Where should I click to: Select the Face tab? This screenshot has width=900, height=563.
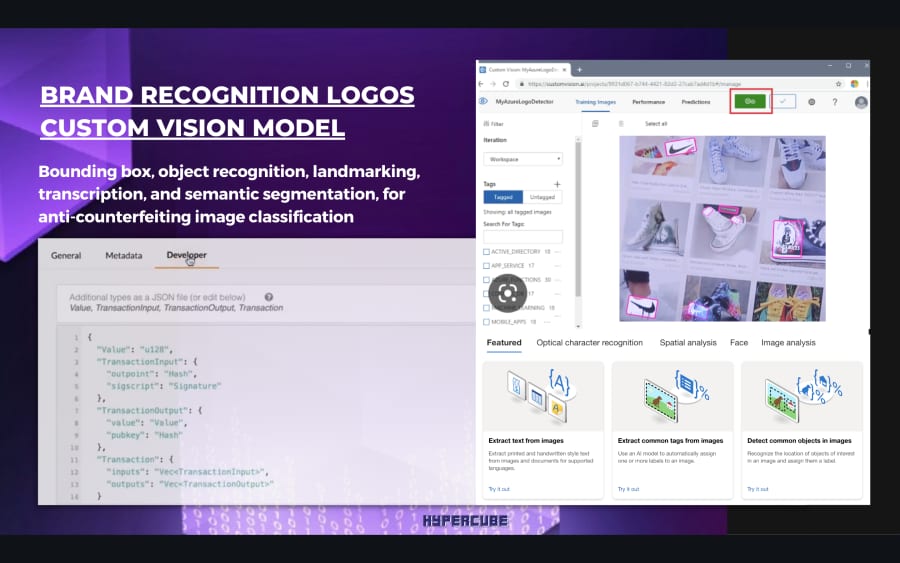pos(739,343)
